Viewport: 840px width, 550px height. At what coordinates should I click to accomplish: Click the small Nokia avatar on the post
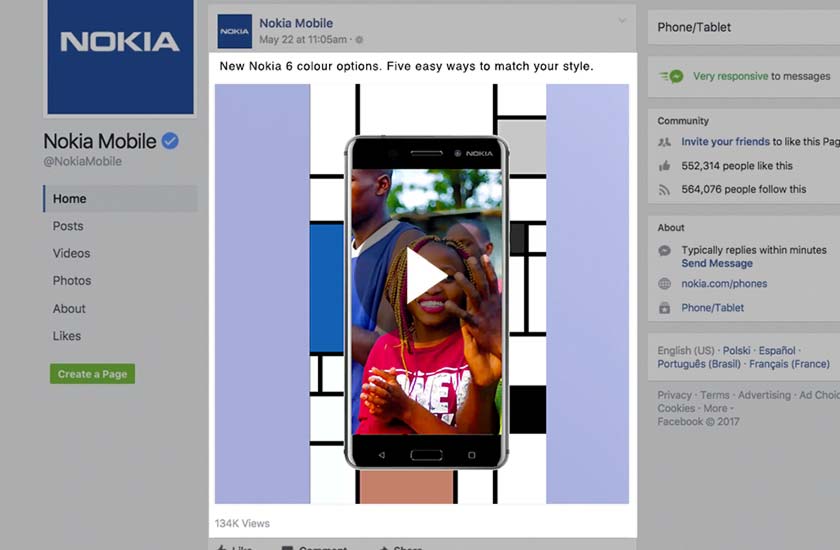[235, 31]
